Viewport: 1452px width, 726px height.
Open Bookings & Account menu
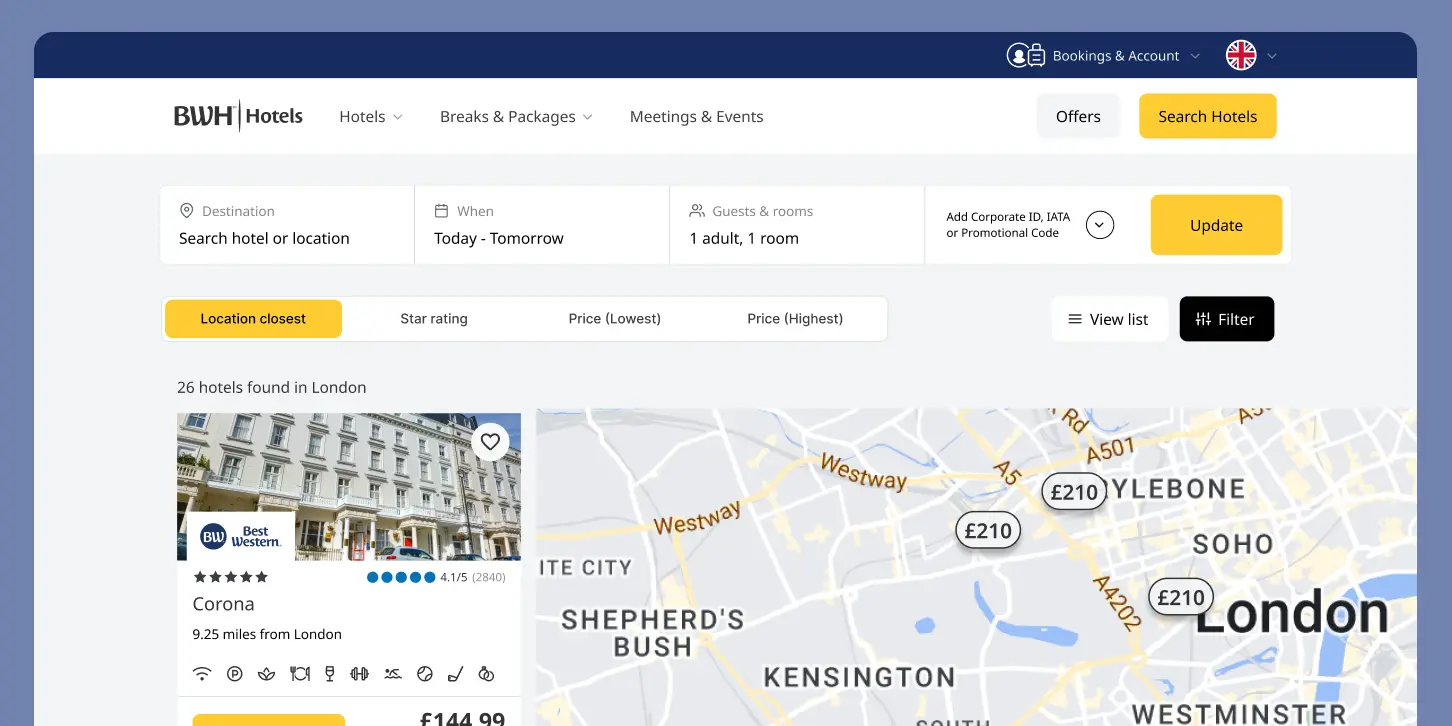pyautogui.click(x=1115, y=55)
